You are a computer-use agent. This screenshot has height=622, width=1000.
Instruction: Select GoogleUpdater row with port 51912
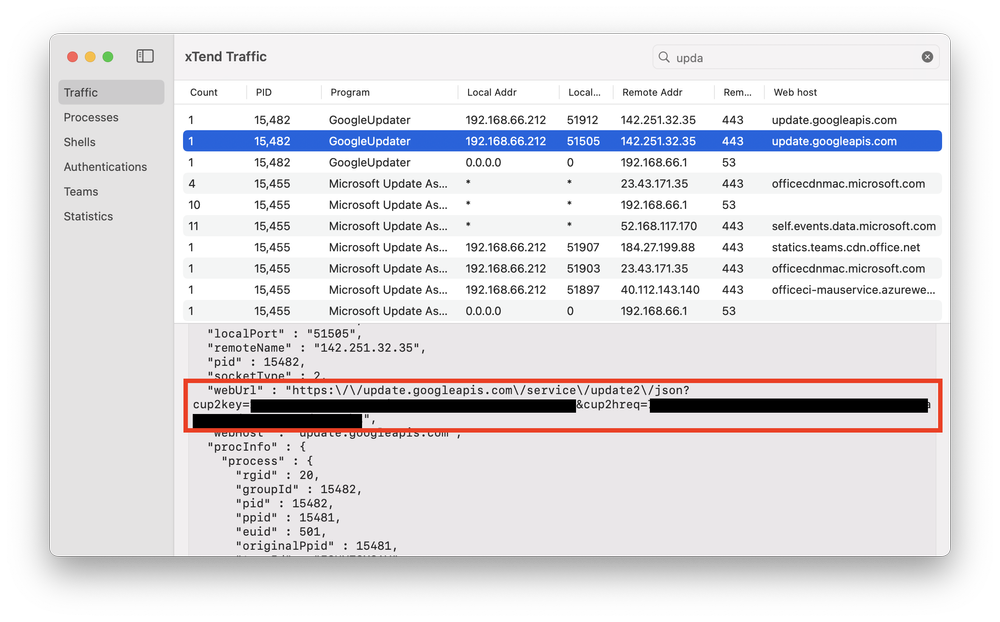[562, 120]
